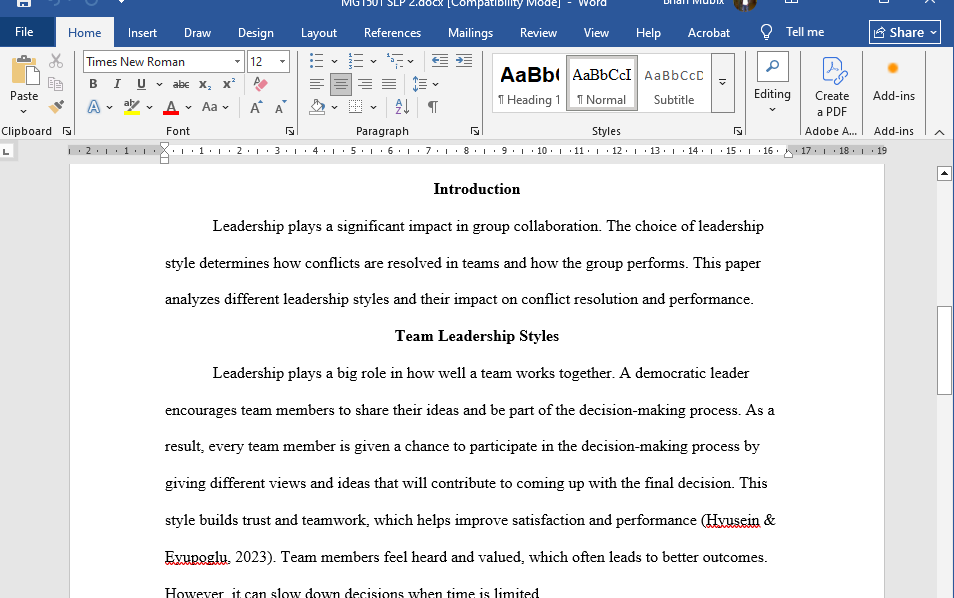Align text left

[x=316, y=84]
